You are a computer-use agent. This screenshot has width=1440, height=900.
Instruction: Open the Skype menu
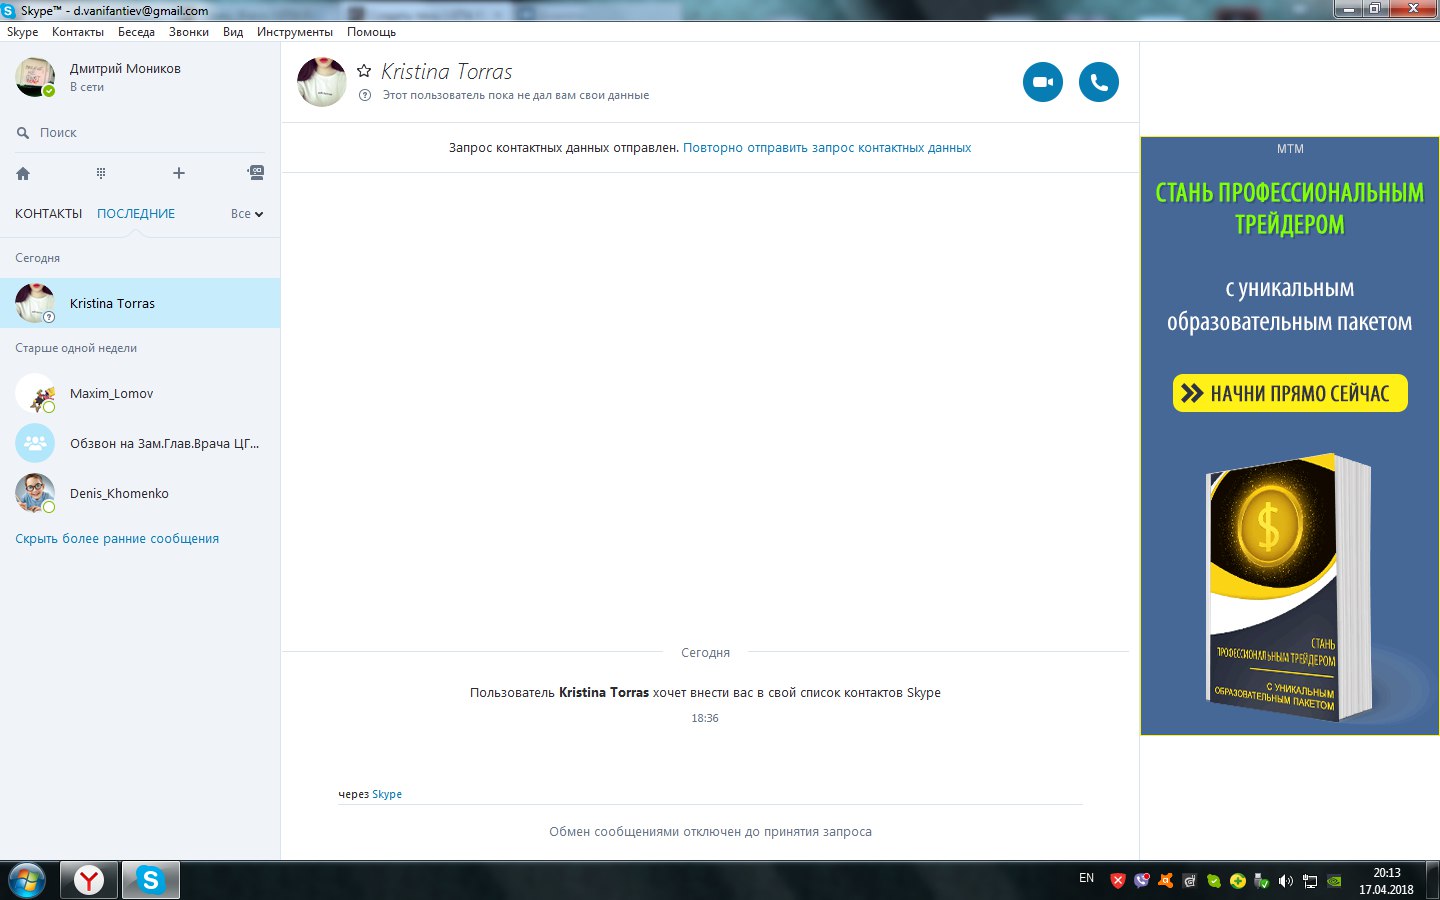pyautogui.click(x=22, y=32)
